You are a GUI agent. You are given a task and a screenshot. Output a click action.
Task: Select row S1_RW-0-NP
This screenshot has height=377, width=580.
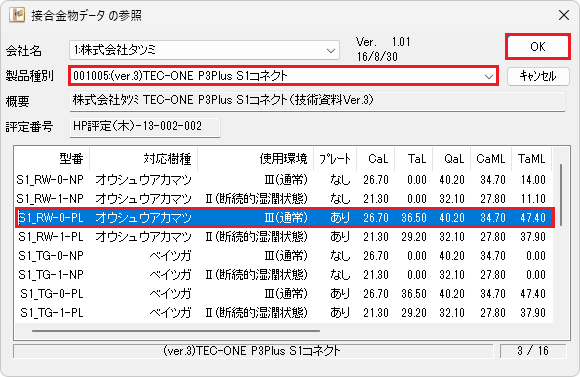click(284, 180)
